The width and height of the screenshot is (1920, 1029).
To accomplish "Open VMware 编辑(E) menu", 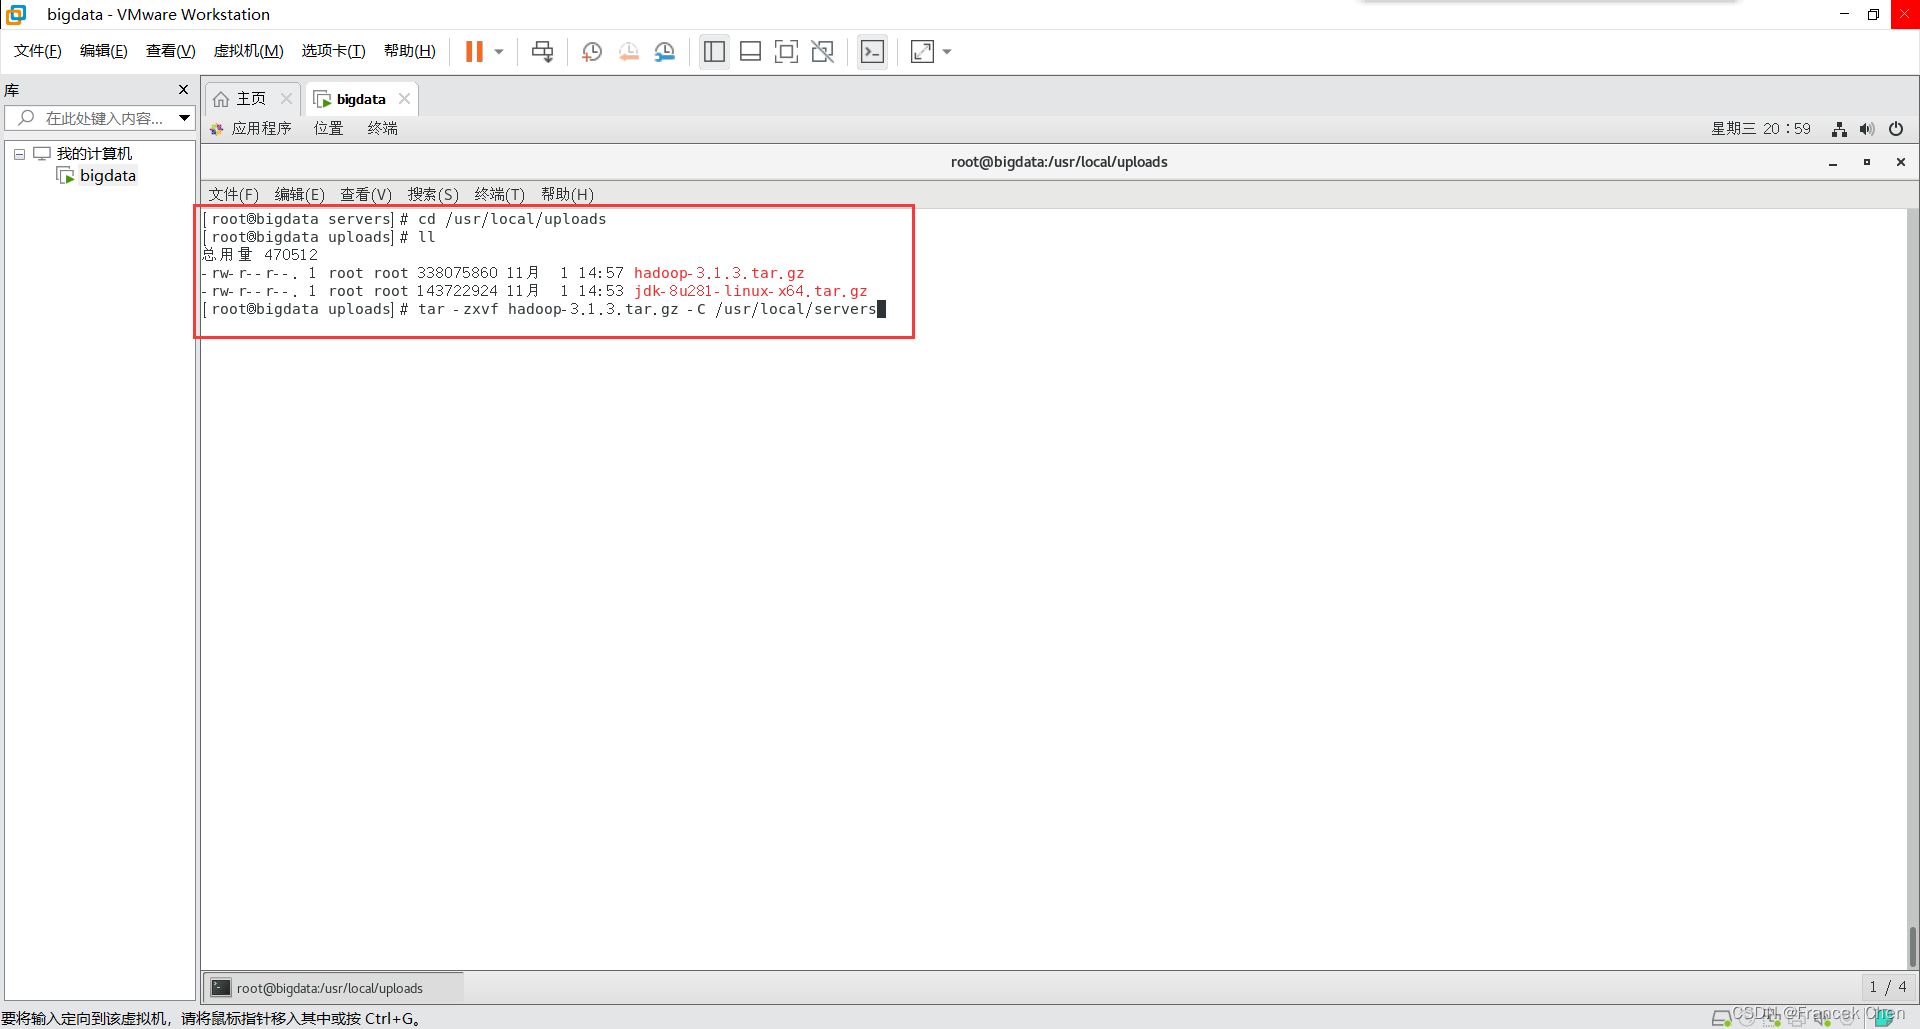I will click(104, 51).
